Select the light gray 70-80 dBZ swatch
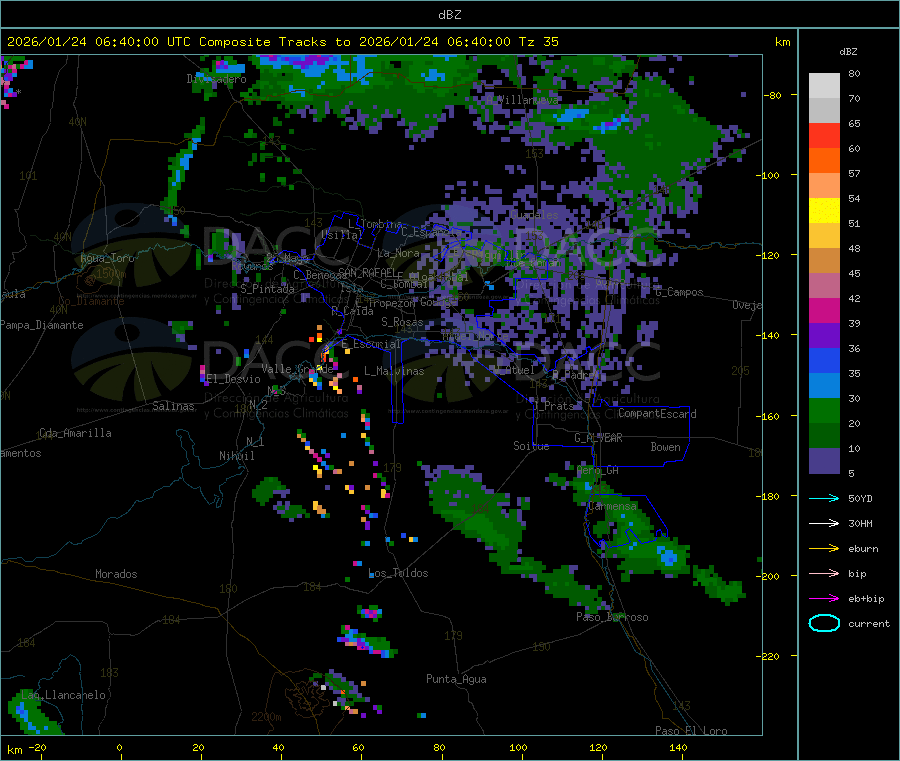900x761 pixels. coord(824,86)
